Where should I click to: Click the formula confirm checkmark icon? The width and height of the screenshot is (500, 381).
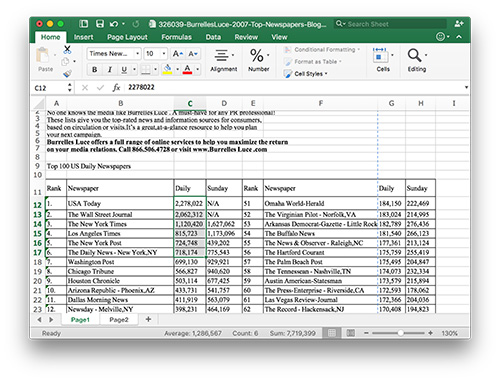coord(100,88)
